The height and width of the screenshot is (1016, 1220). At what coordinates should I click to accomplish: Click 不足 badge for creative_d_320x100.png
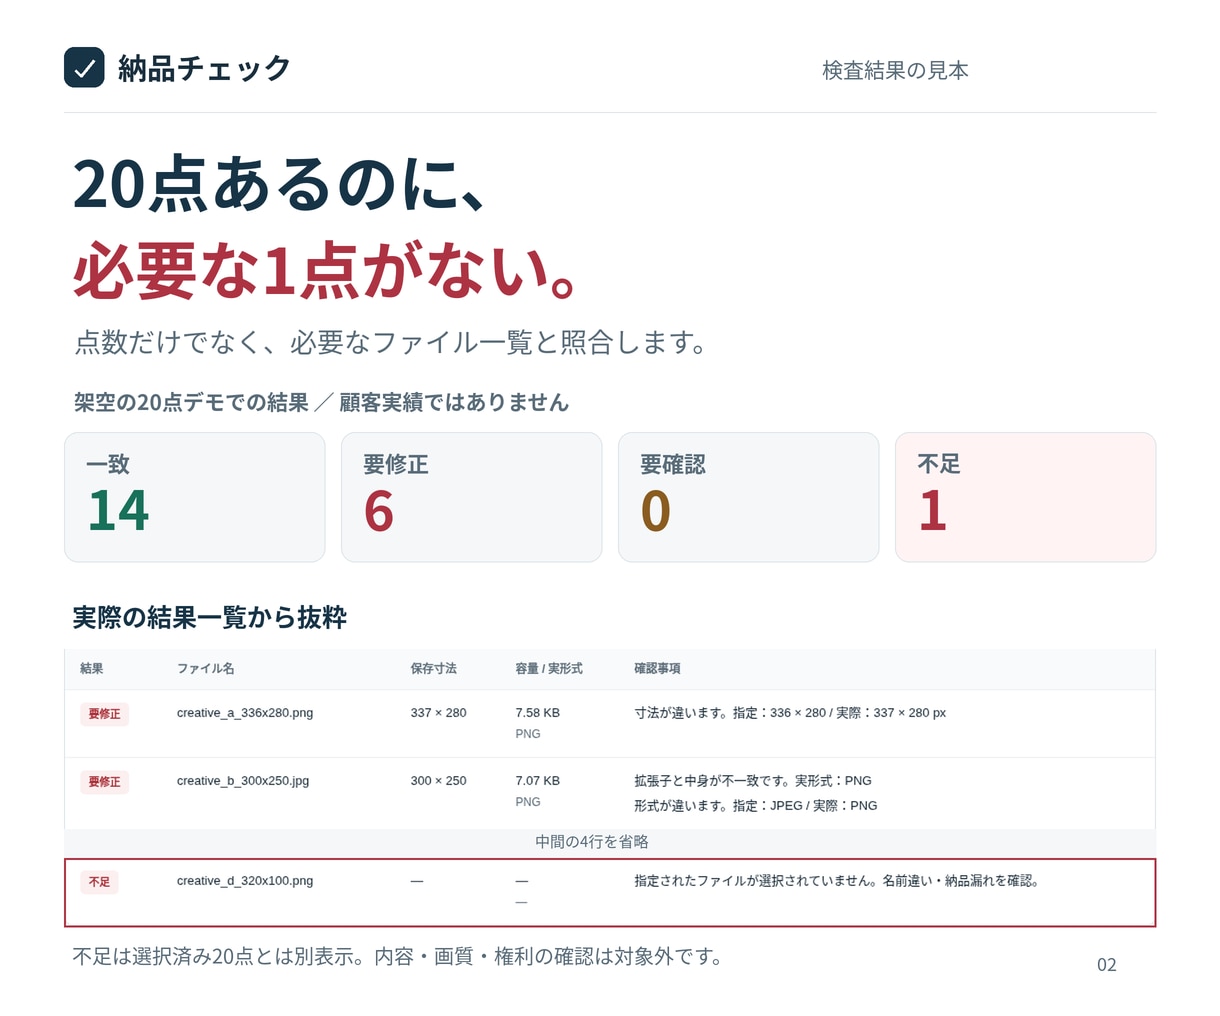point(99,882)
